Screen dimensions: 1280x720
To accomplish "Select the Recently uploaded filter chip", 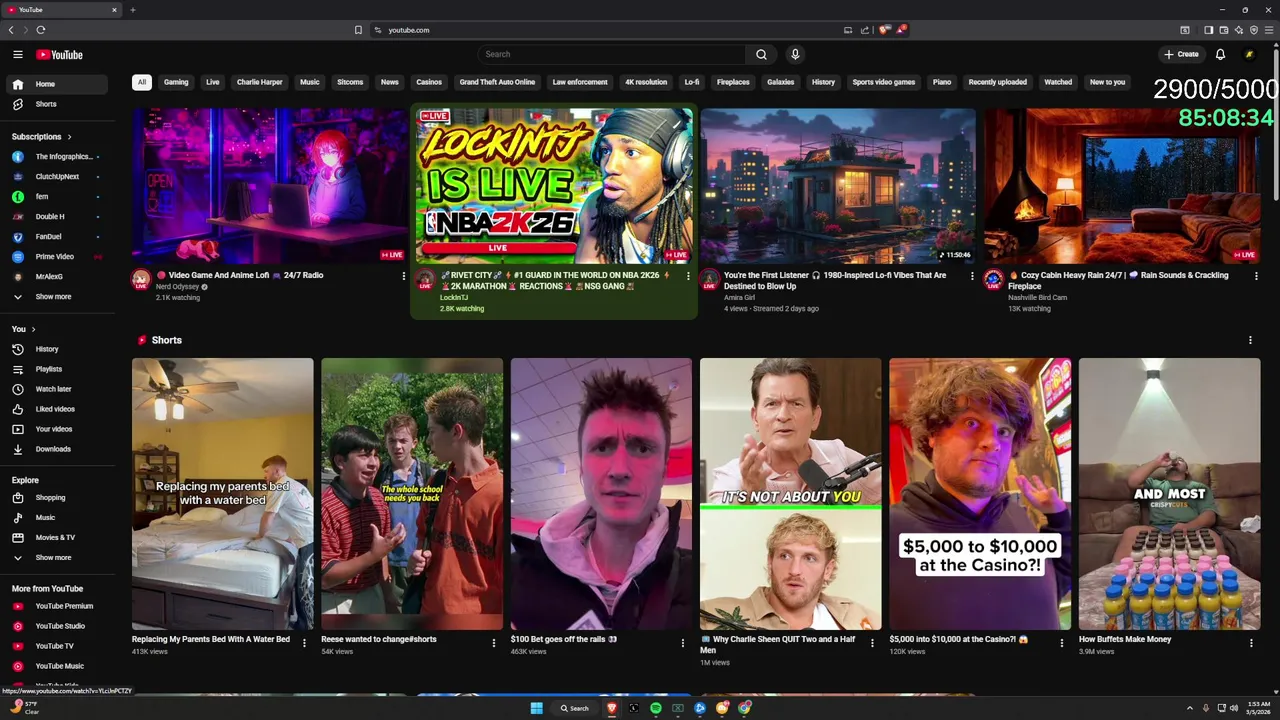I will (998, 82).
